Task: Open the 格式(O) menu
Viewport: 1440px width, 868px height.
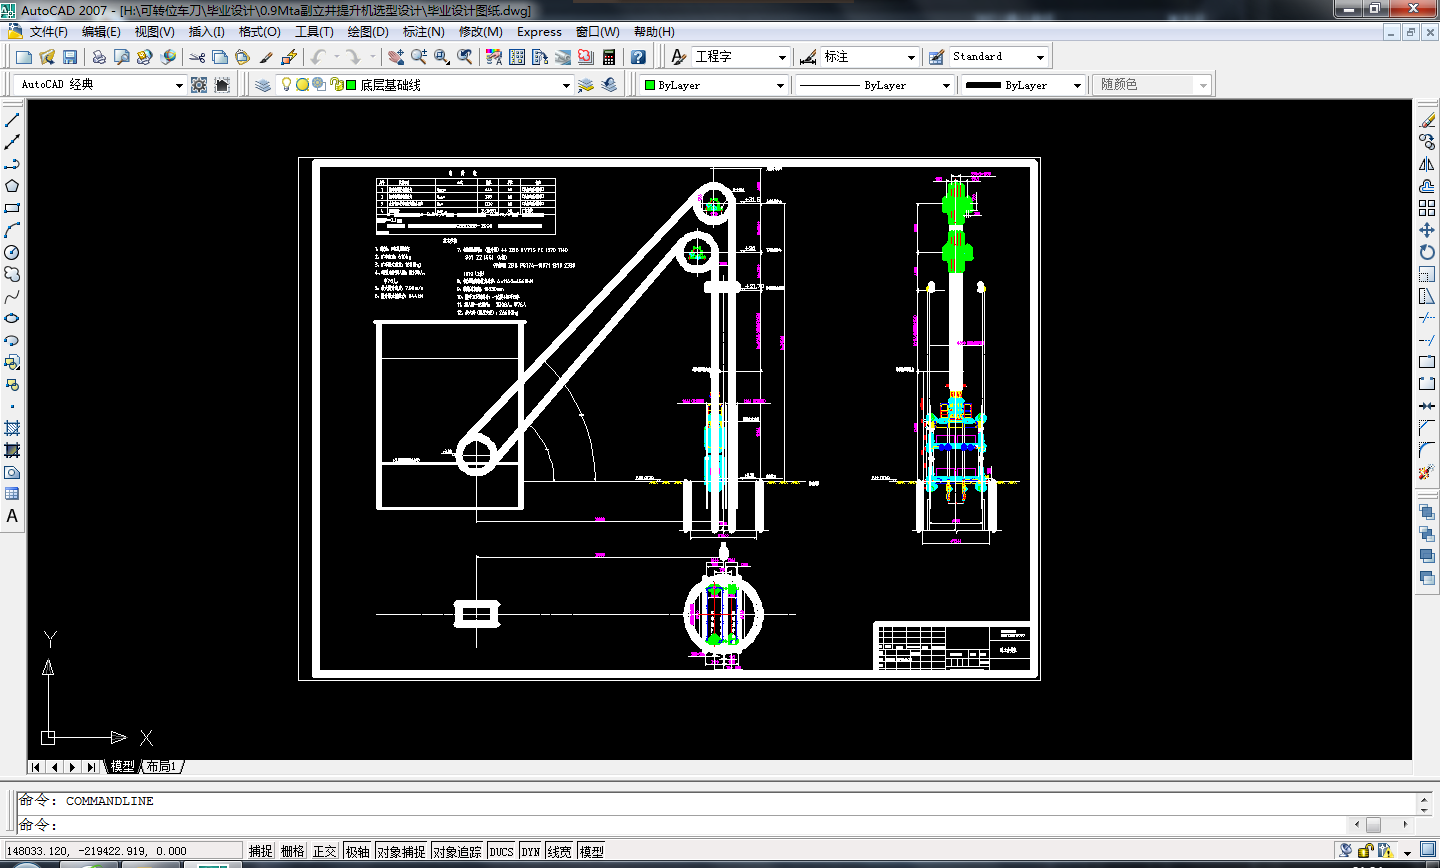Action: [x=259, y=31]
